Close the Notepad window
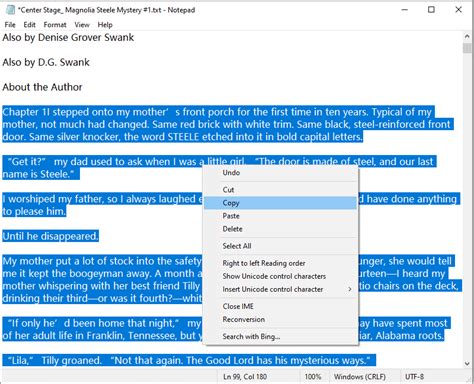 click(459, 10)
